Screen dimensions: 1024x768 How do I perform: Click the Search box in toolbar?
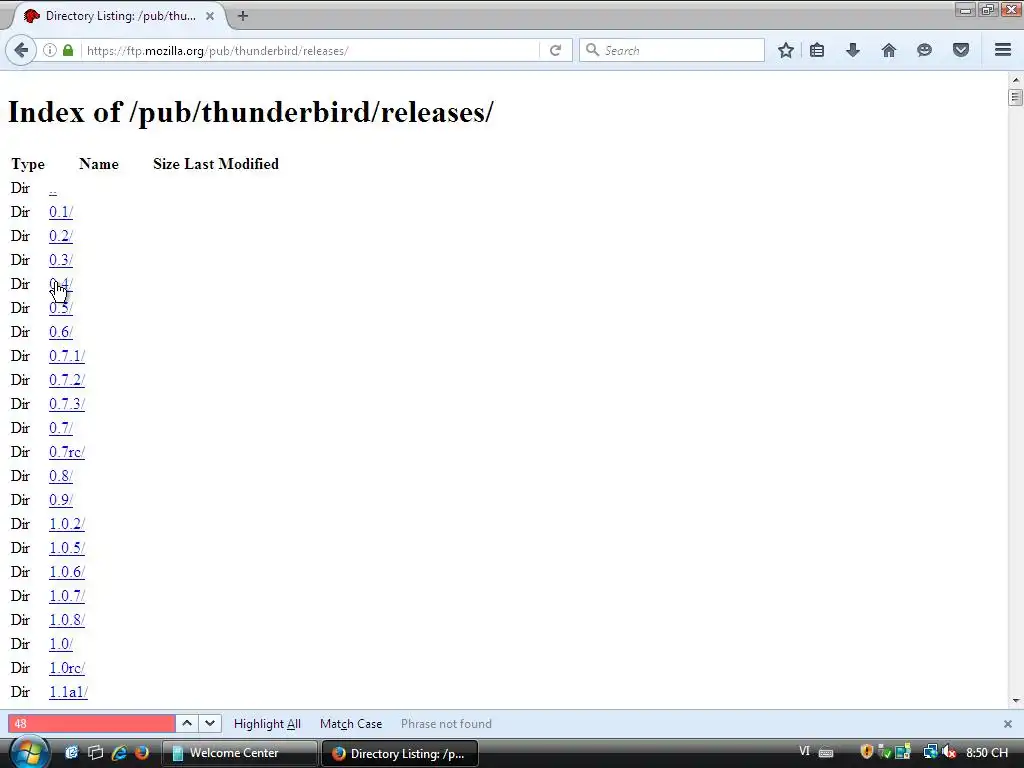672,50
